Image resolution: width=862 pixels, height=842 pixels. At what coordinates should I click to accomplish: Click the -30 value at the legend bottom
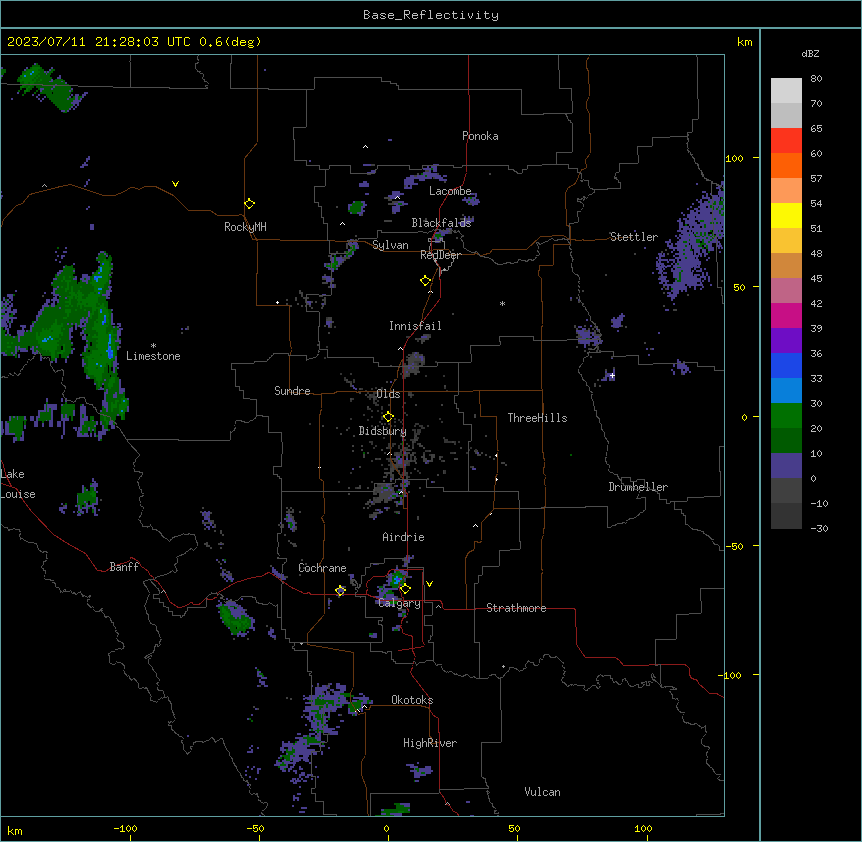point(819,528)
